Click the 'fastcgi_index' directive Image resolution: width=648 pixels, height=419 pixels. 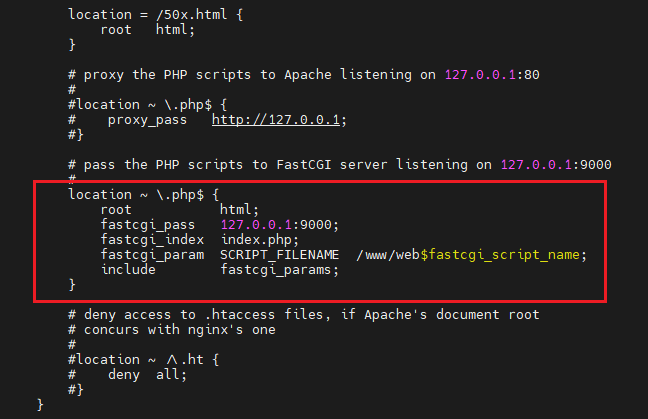click(x=152, y=240)
